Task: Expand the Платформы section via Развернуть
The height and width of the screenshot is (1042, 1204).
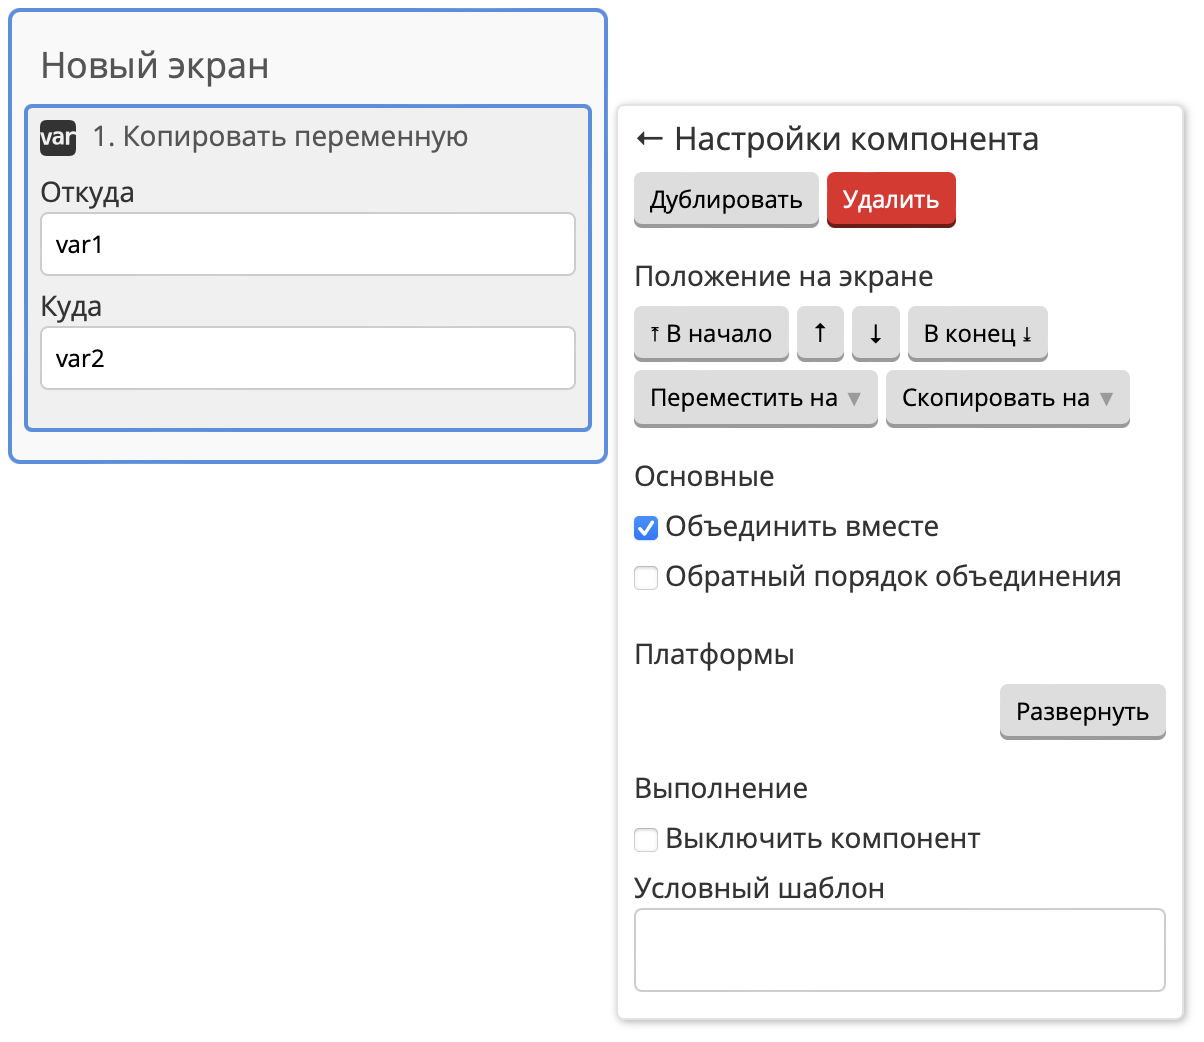Action: (x=1082, y=711)
